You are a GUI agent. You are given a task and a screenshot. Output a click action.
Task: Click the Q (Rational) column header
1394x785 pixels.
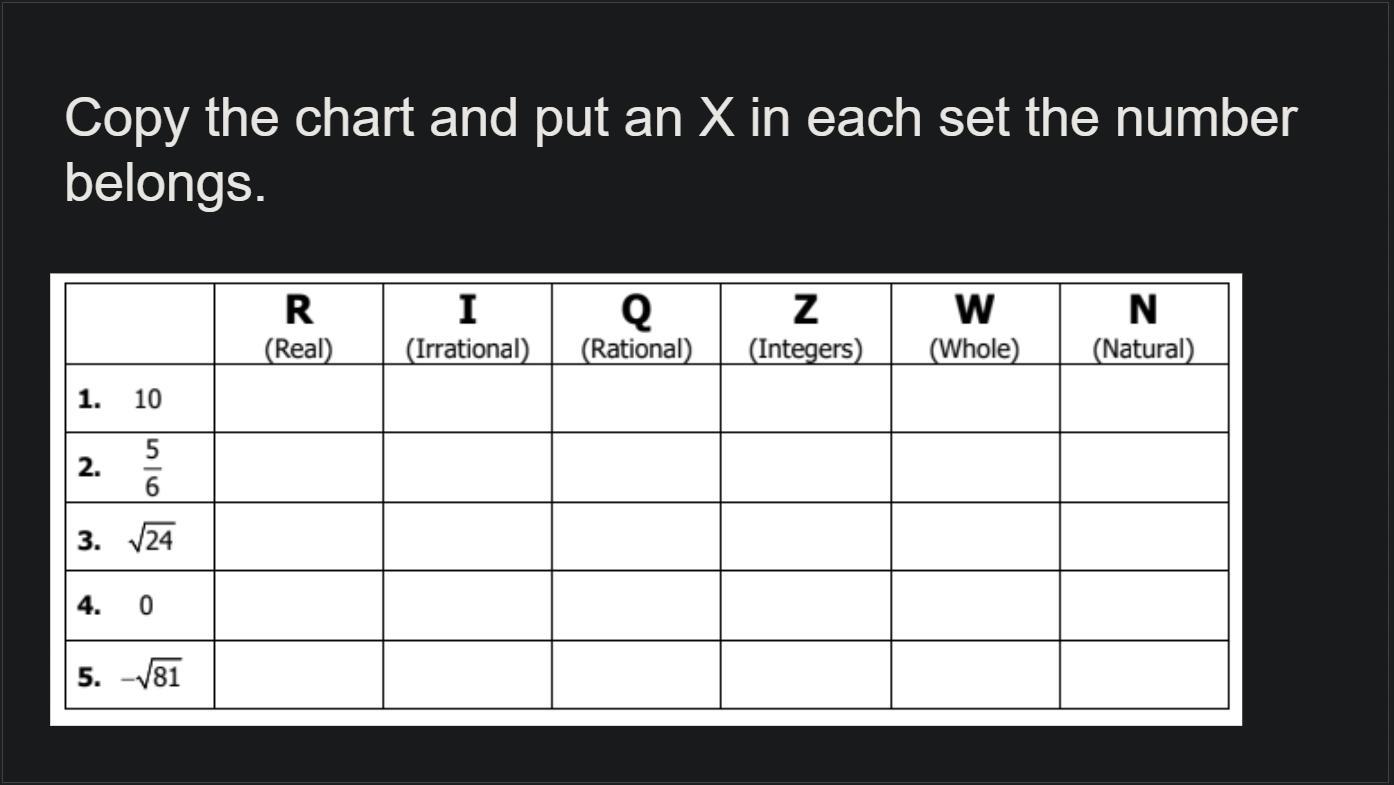(x=636, y=324)
